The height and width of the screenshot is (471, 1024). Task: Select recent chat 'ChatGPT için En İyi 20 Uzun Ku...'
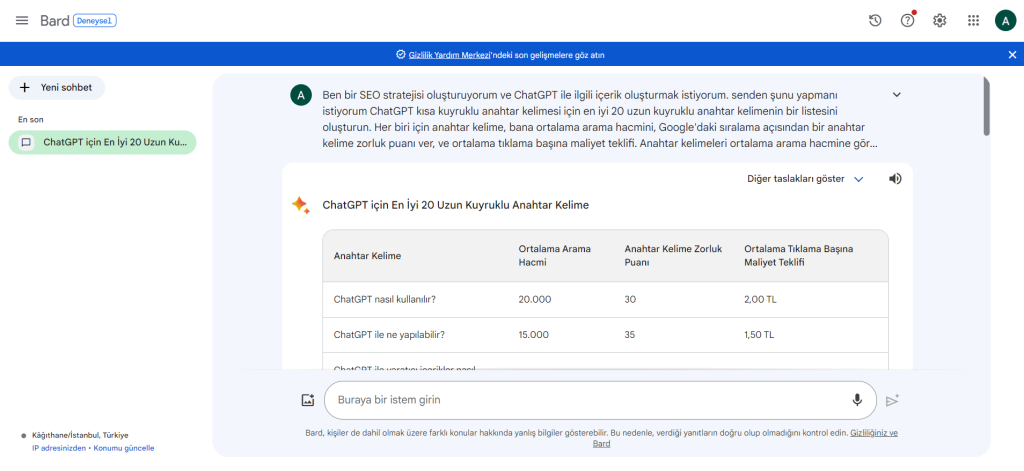pos(102,142)
